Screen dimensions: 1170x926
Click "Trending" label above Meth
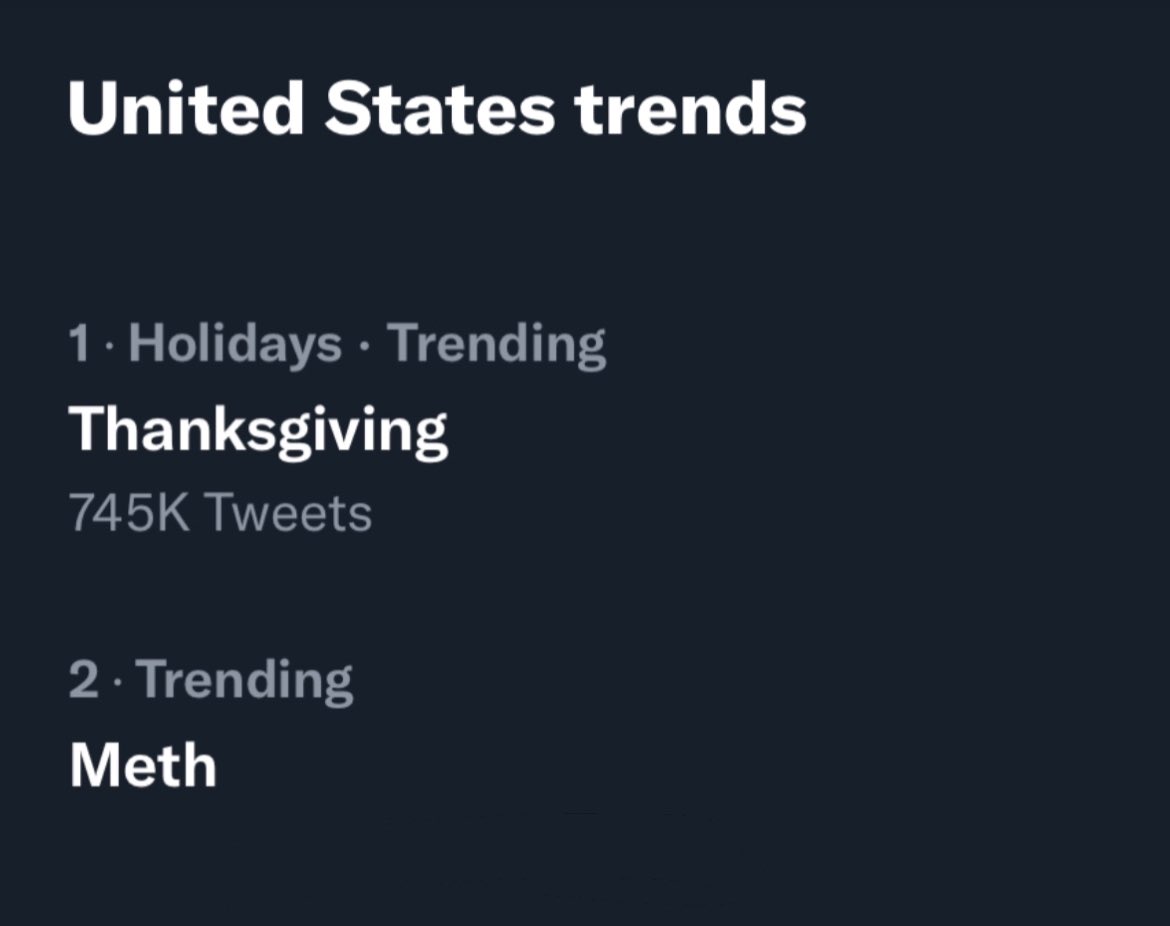coord(245,681)
